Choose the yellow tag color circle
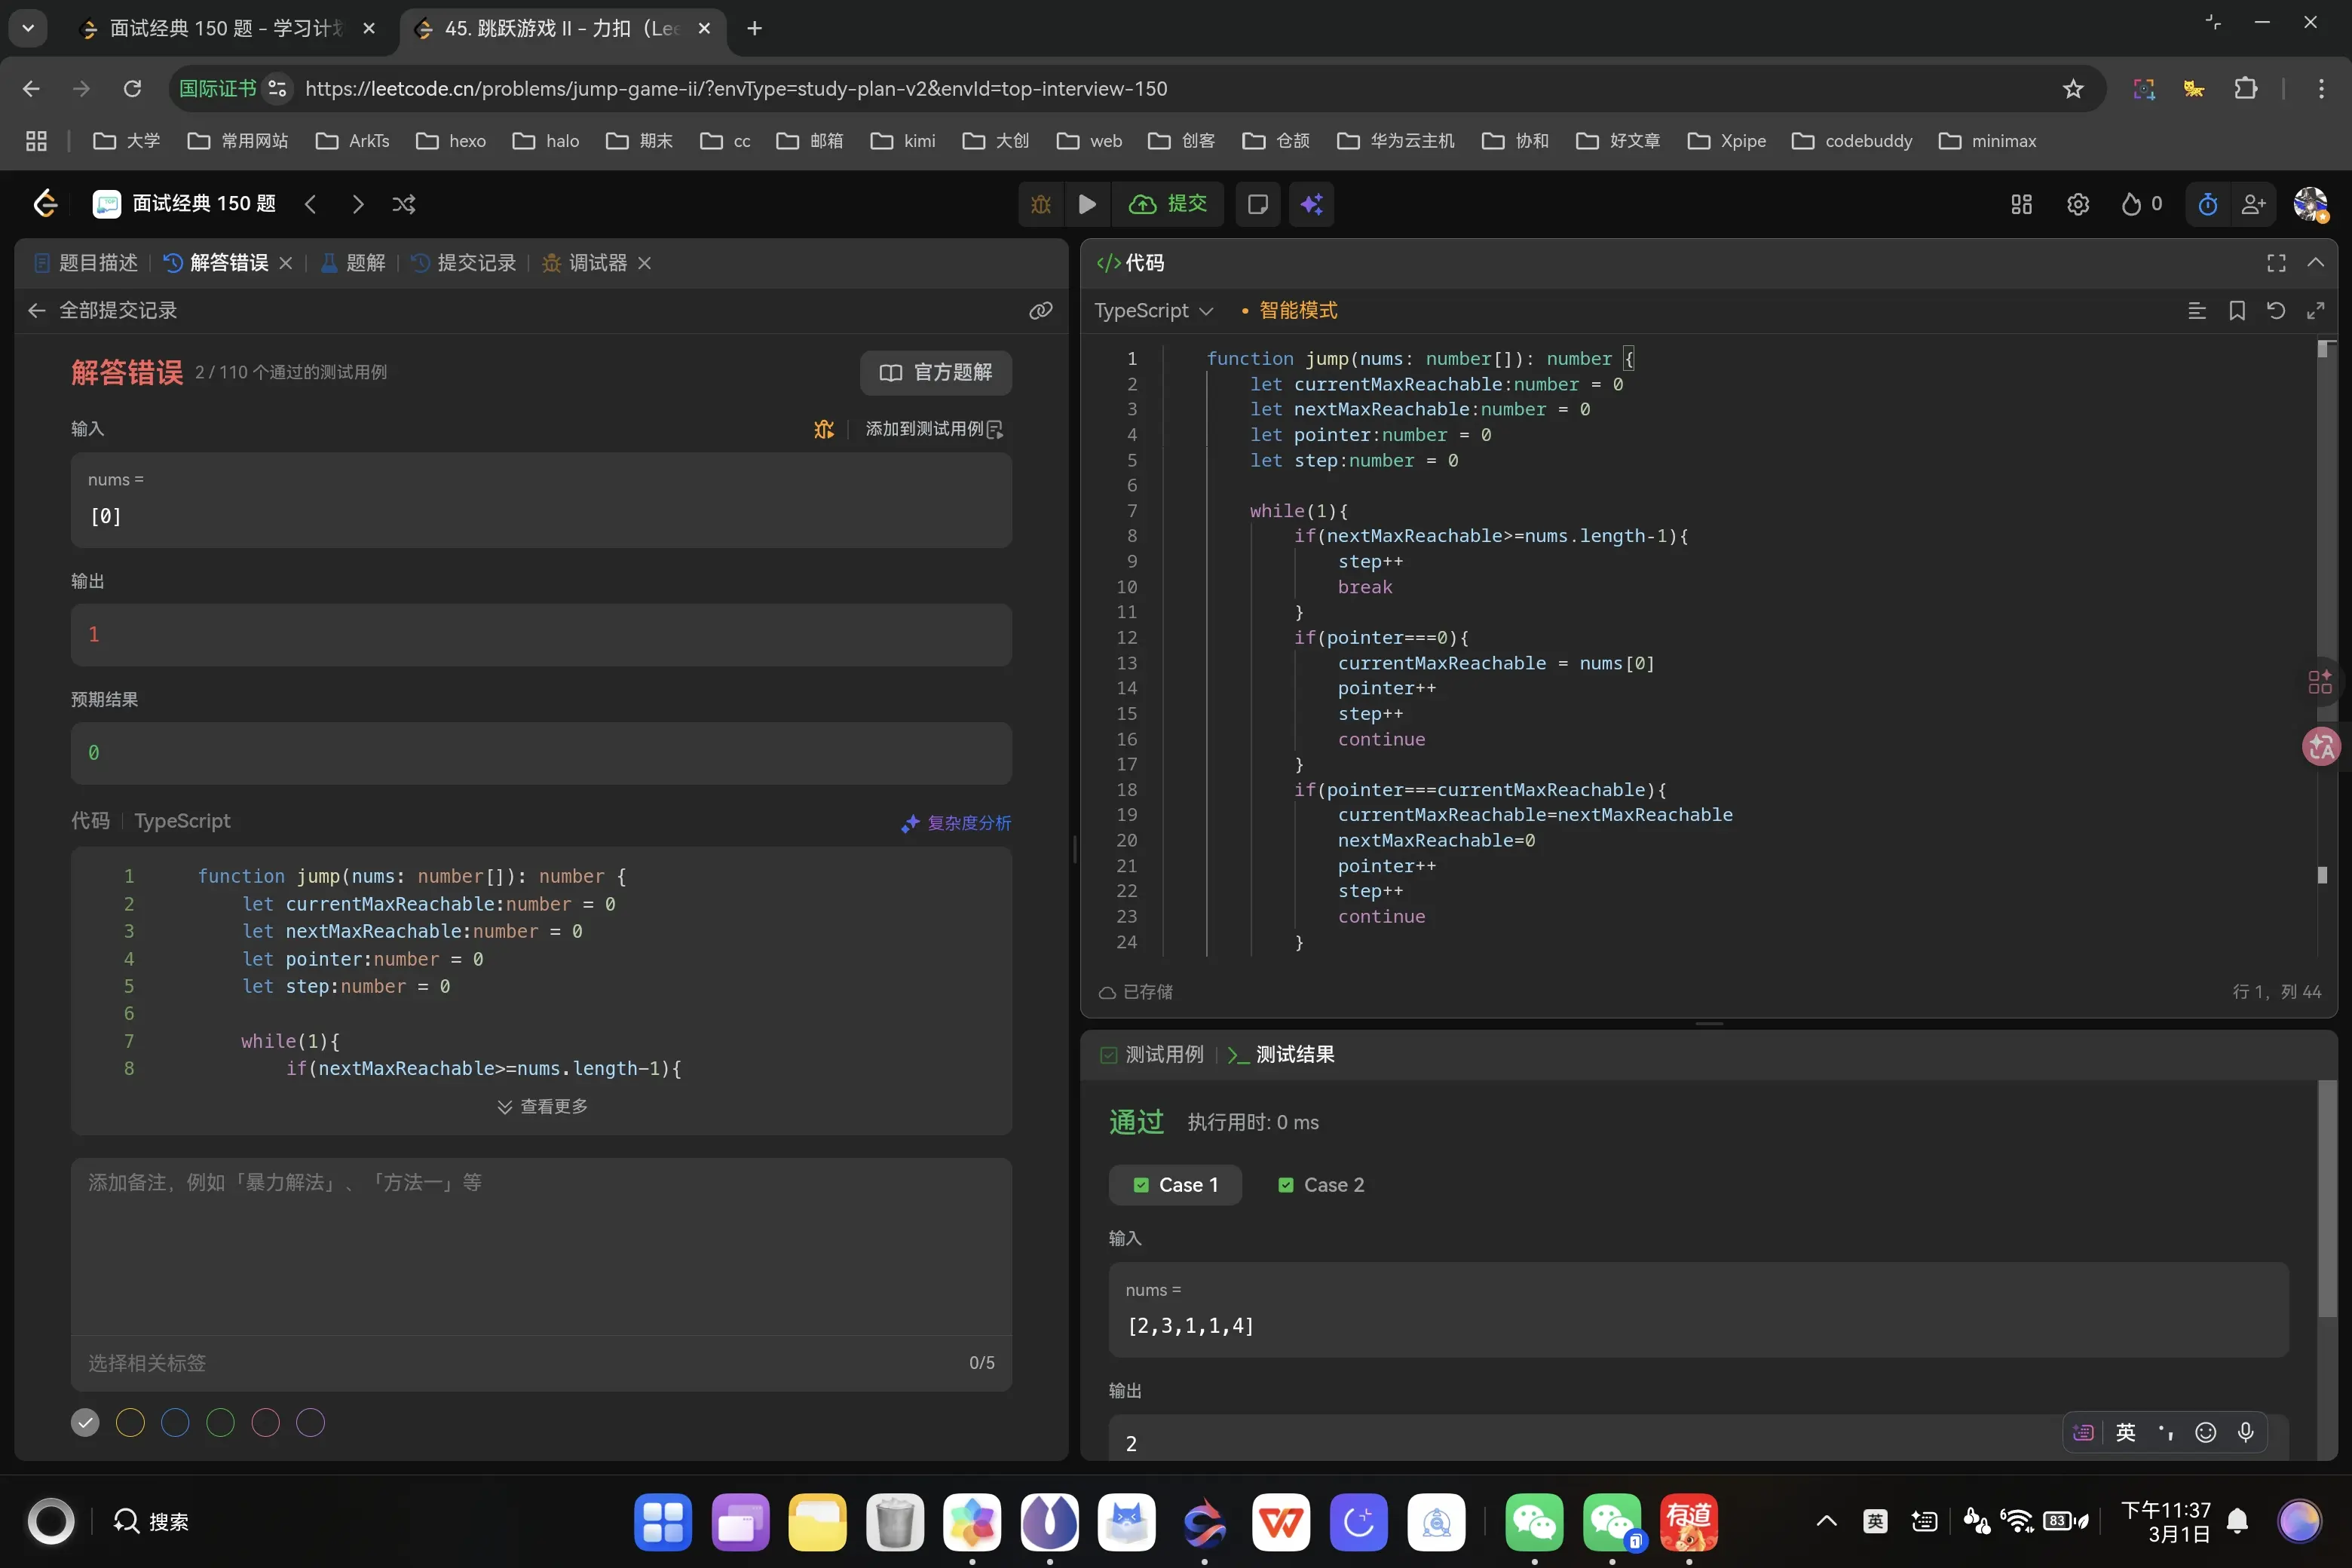Screen dimensions: 2352x1568 pyautogui.click(x=130, y=1422)
